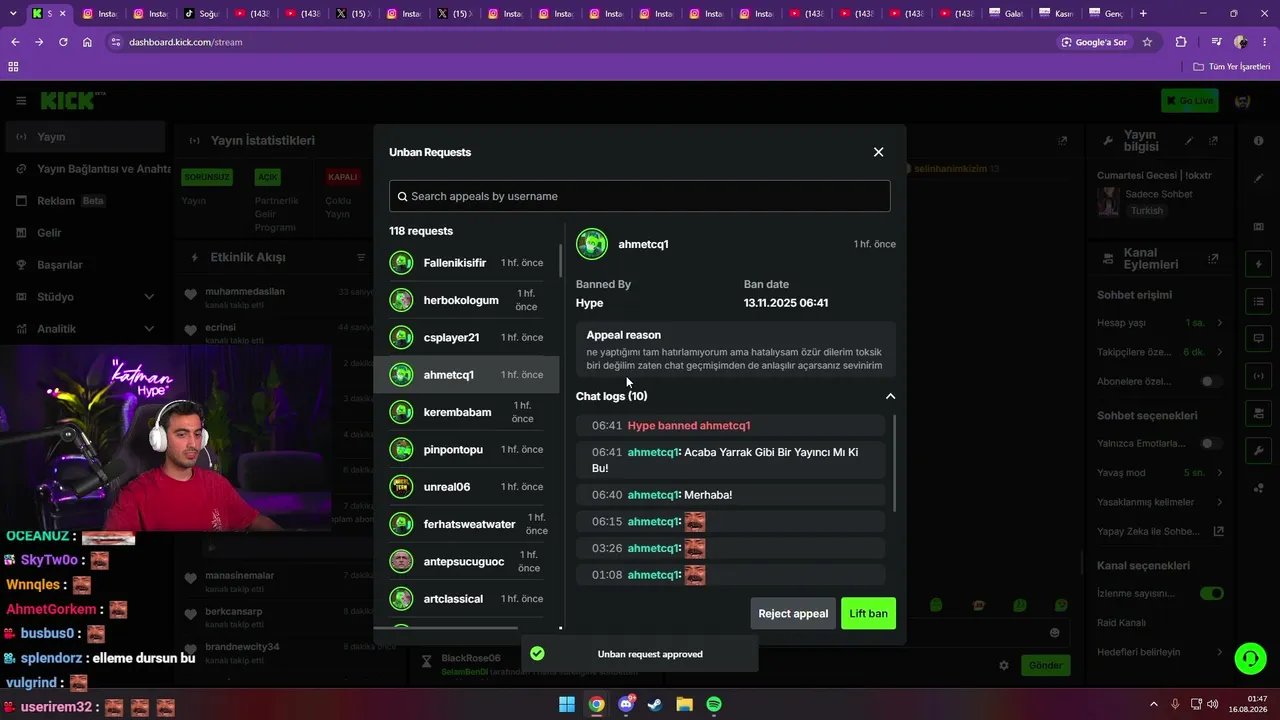Toggle Yalnızca Emotlarla switch
This screenshot has width=1280, height=720.
tap(1211, 443)
